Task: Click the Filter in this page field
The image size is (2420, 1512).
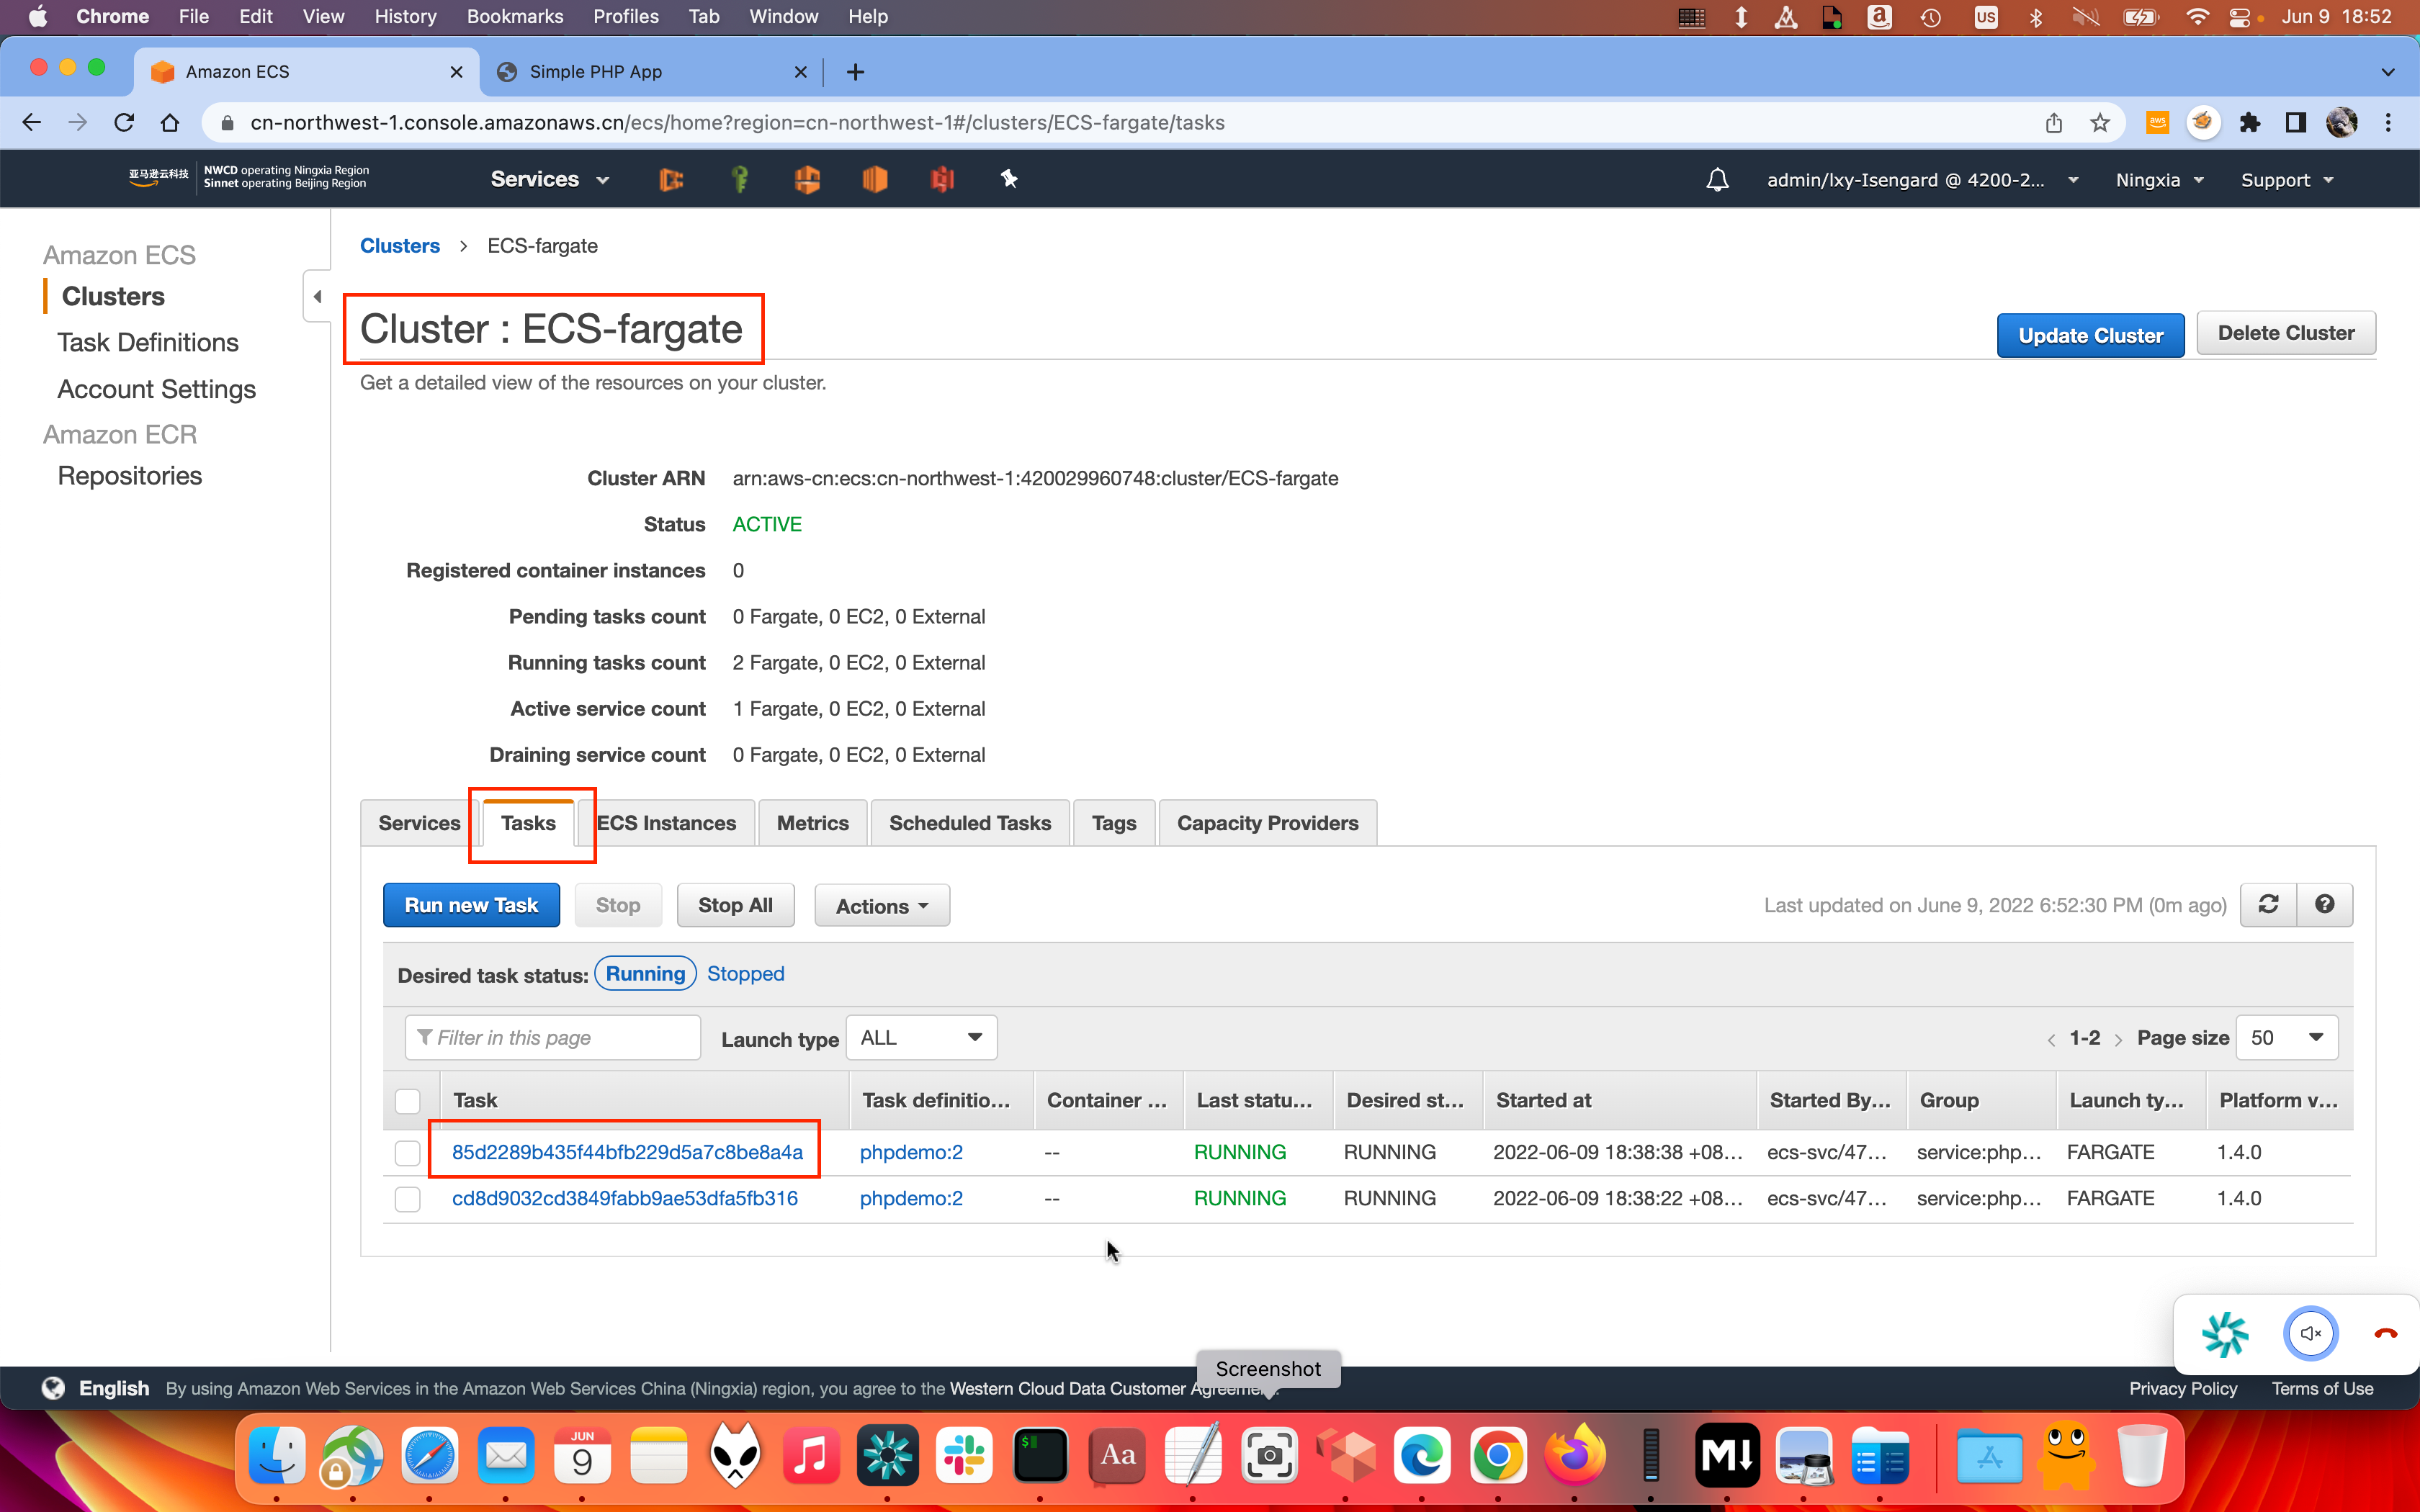Action: pyautogui.click(x=553, y=1038)
